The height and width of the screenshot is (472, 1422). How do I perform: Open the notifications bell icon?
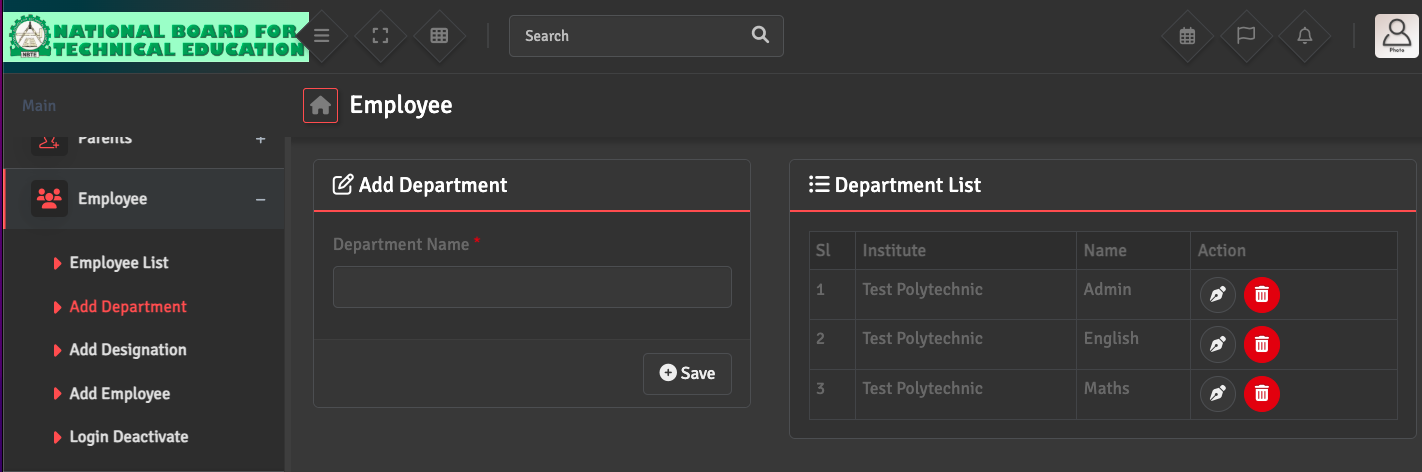tap(1305, 36)
